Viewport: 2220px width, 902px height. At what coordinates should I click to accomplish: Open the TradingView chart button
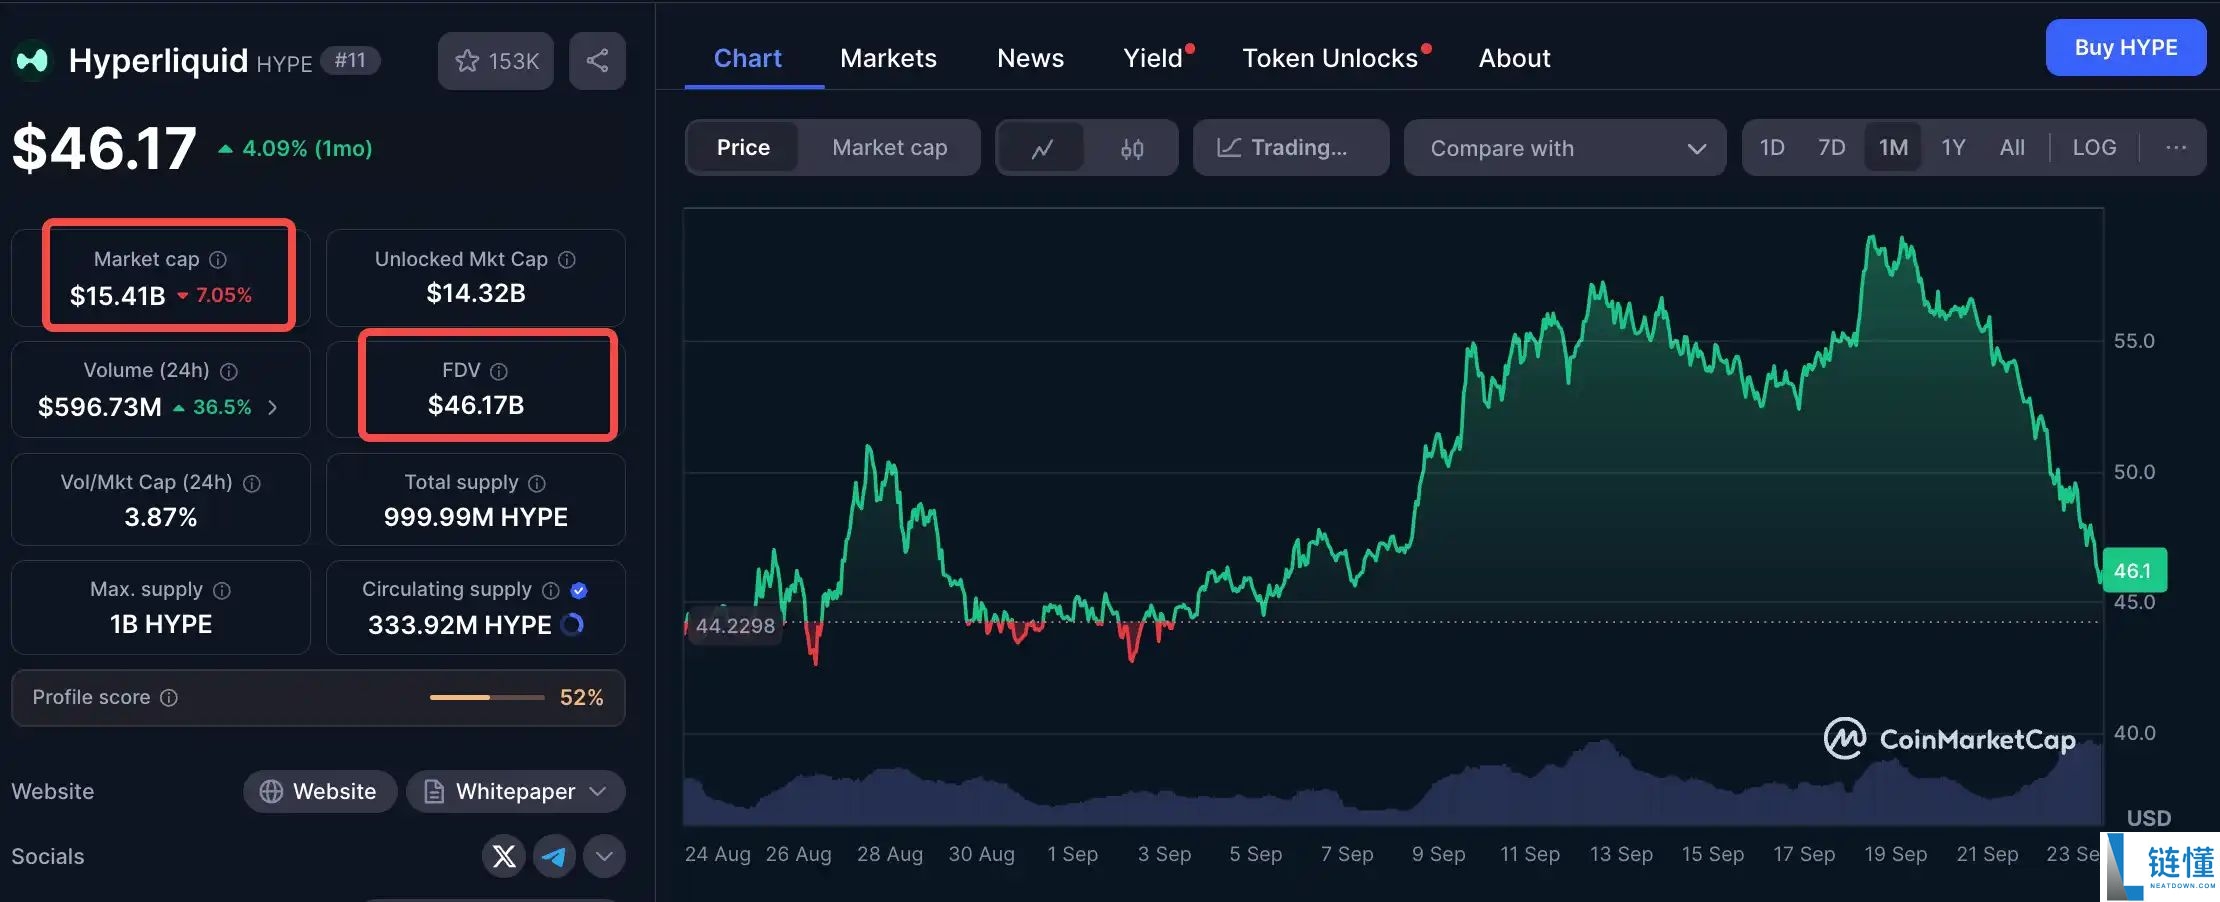coord(1291,148)
